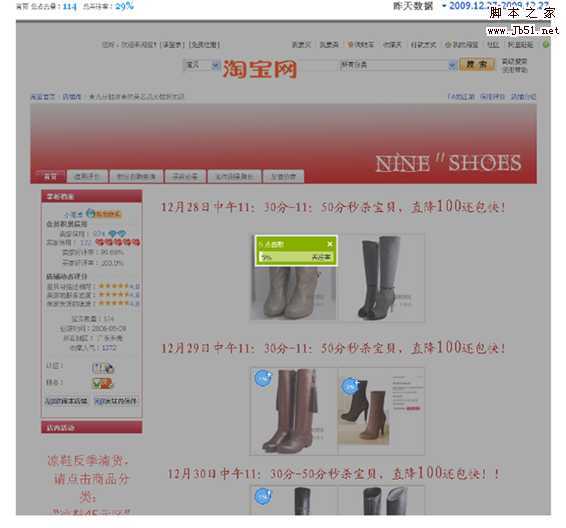Select the second shop navigation tab
The height and width of the screenshot is (528, 566).
coord(87,176)
